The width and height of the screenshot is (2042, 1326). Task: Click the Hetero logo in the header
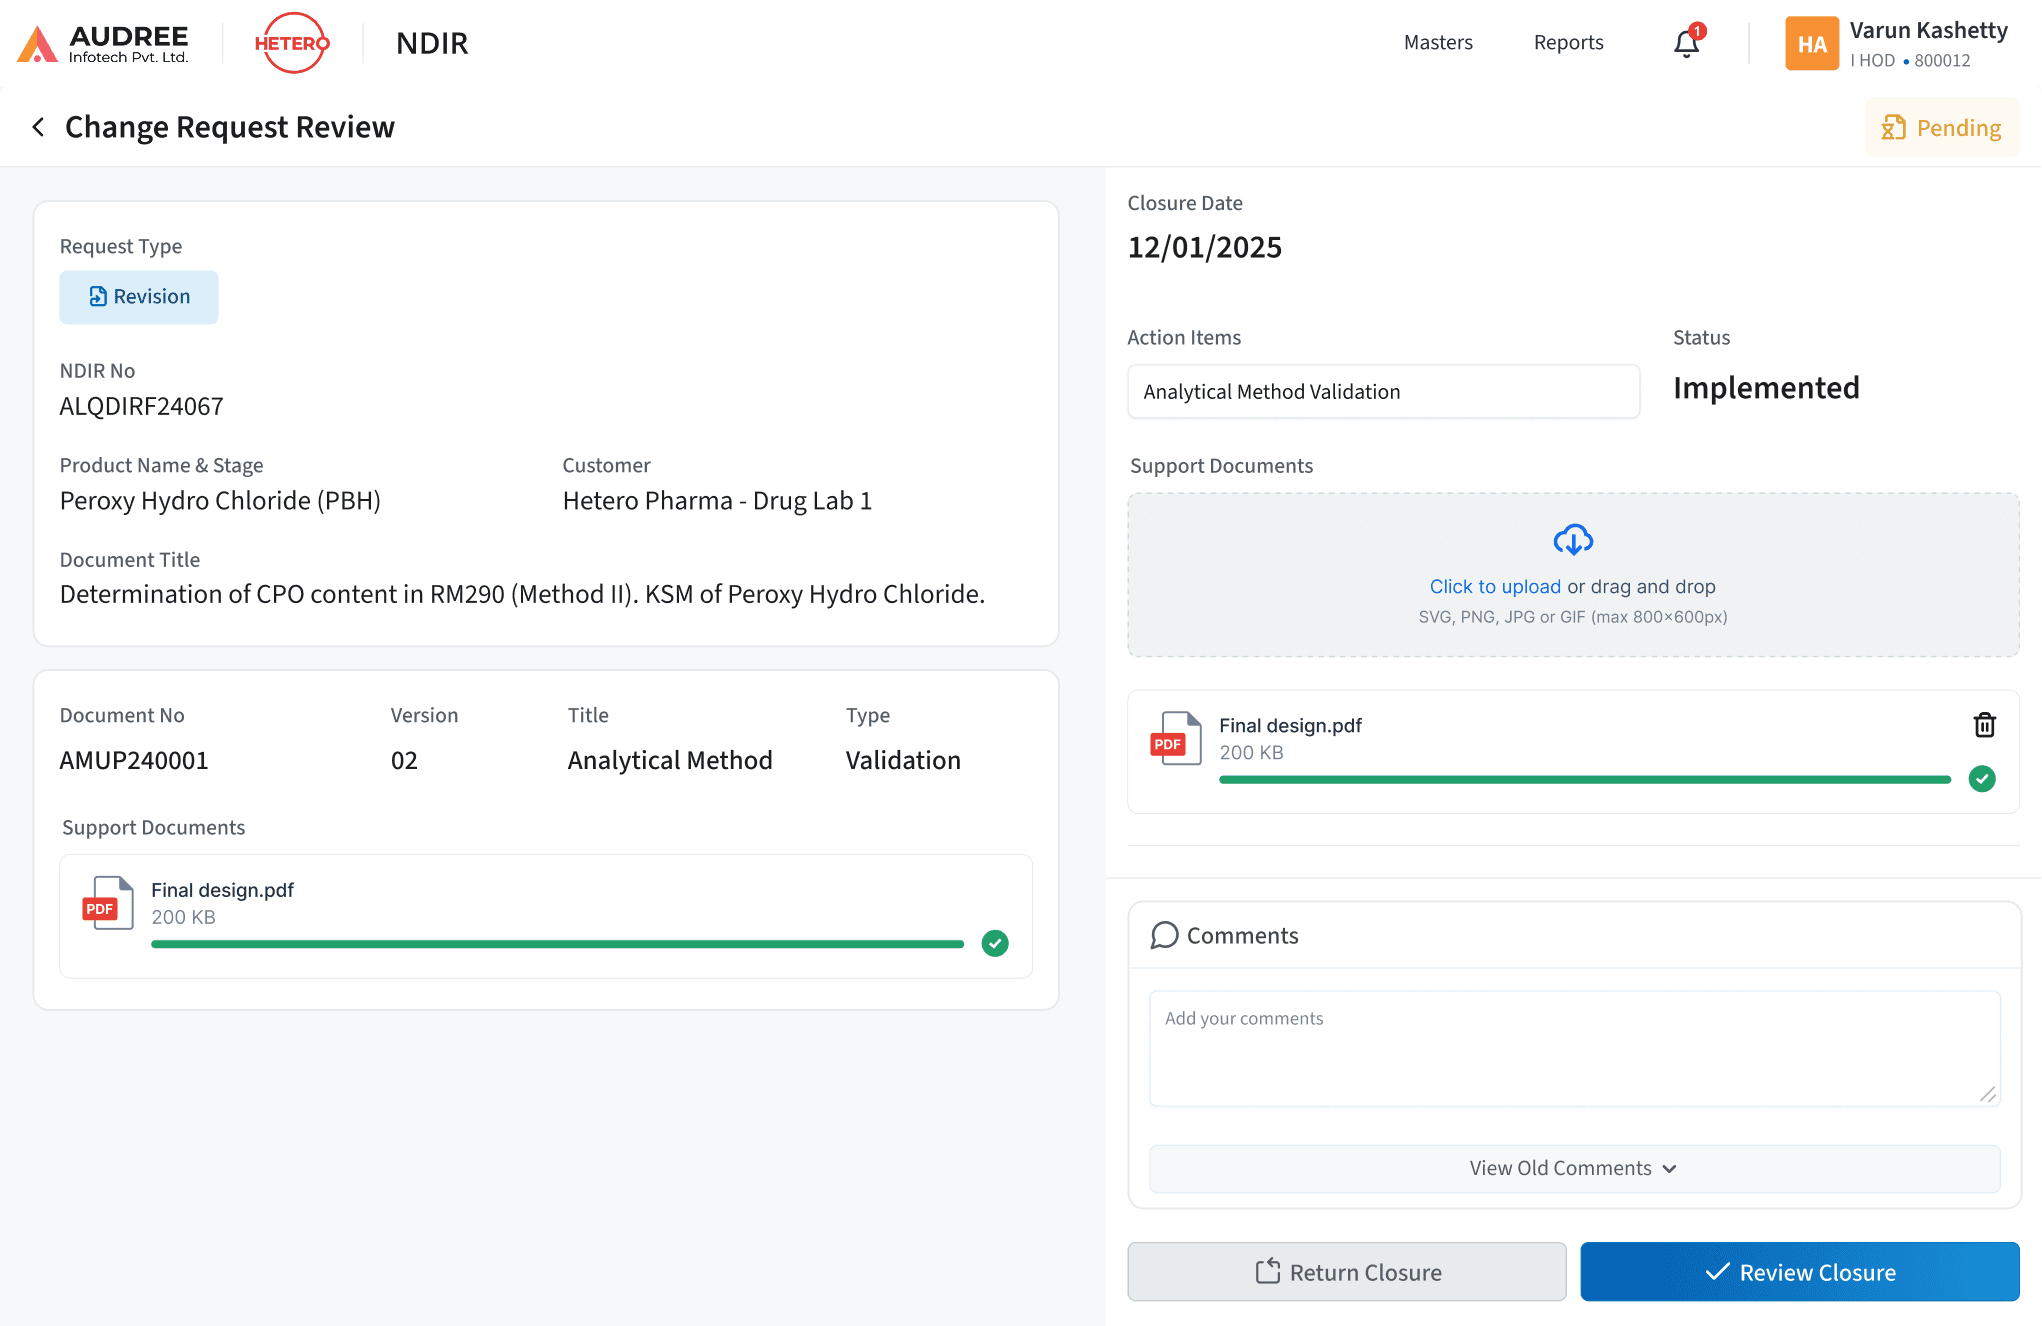(x=292, y=43)
